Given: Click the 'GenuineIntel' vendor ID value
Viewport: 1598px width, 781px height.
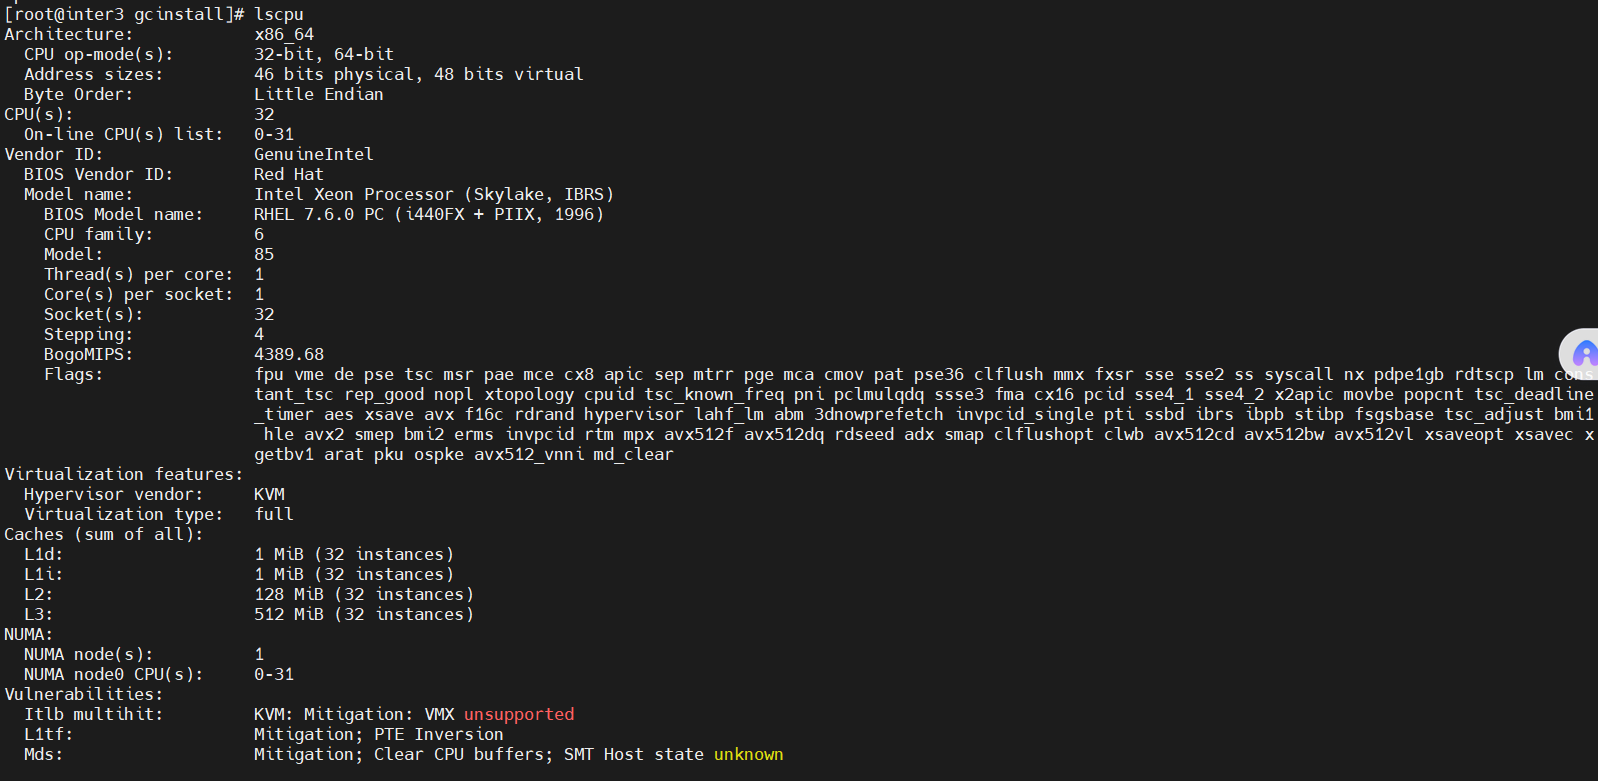Looking at the screenshot, I should pyautogui.click(x=314, y=154).
